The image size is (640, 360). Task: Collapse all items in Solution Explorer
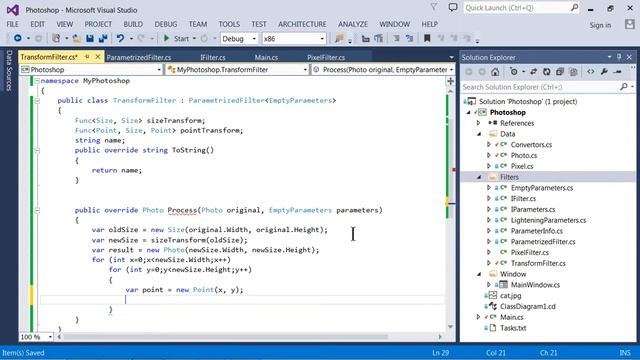[x=560, y=72]
